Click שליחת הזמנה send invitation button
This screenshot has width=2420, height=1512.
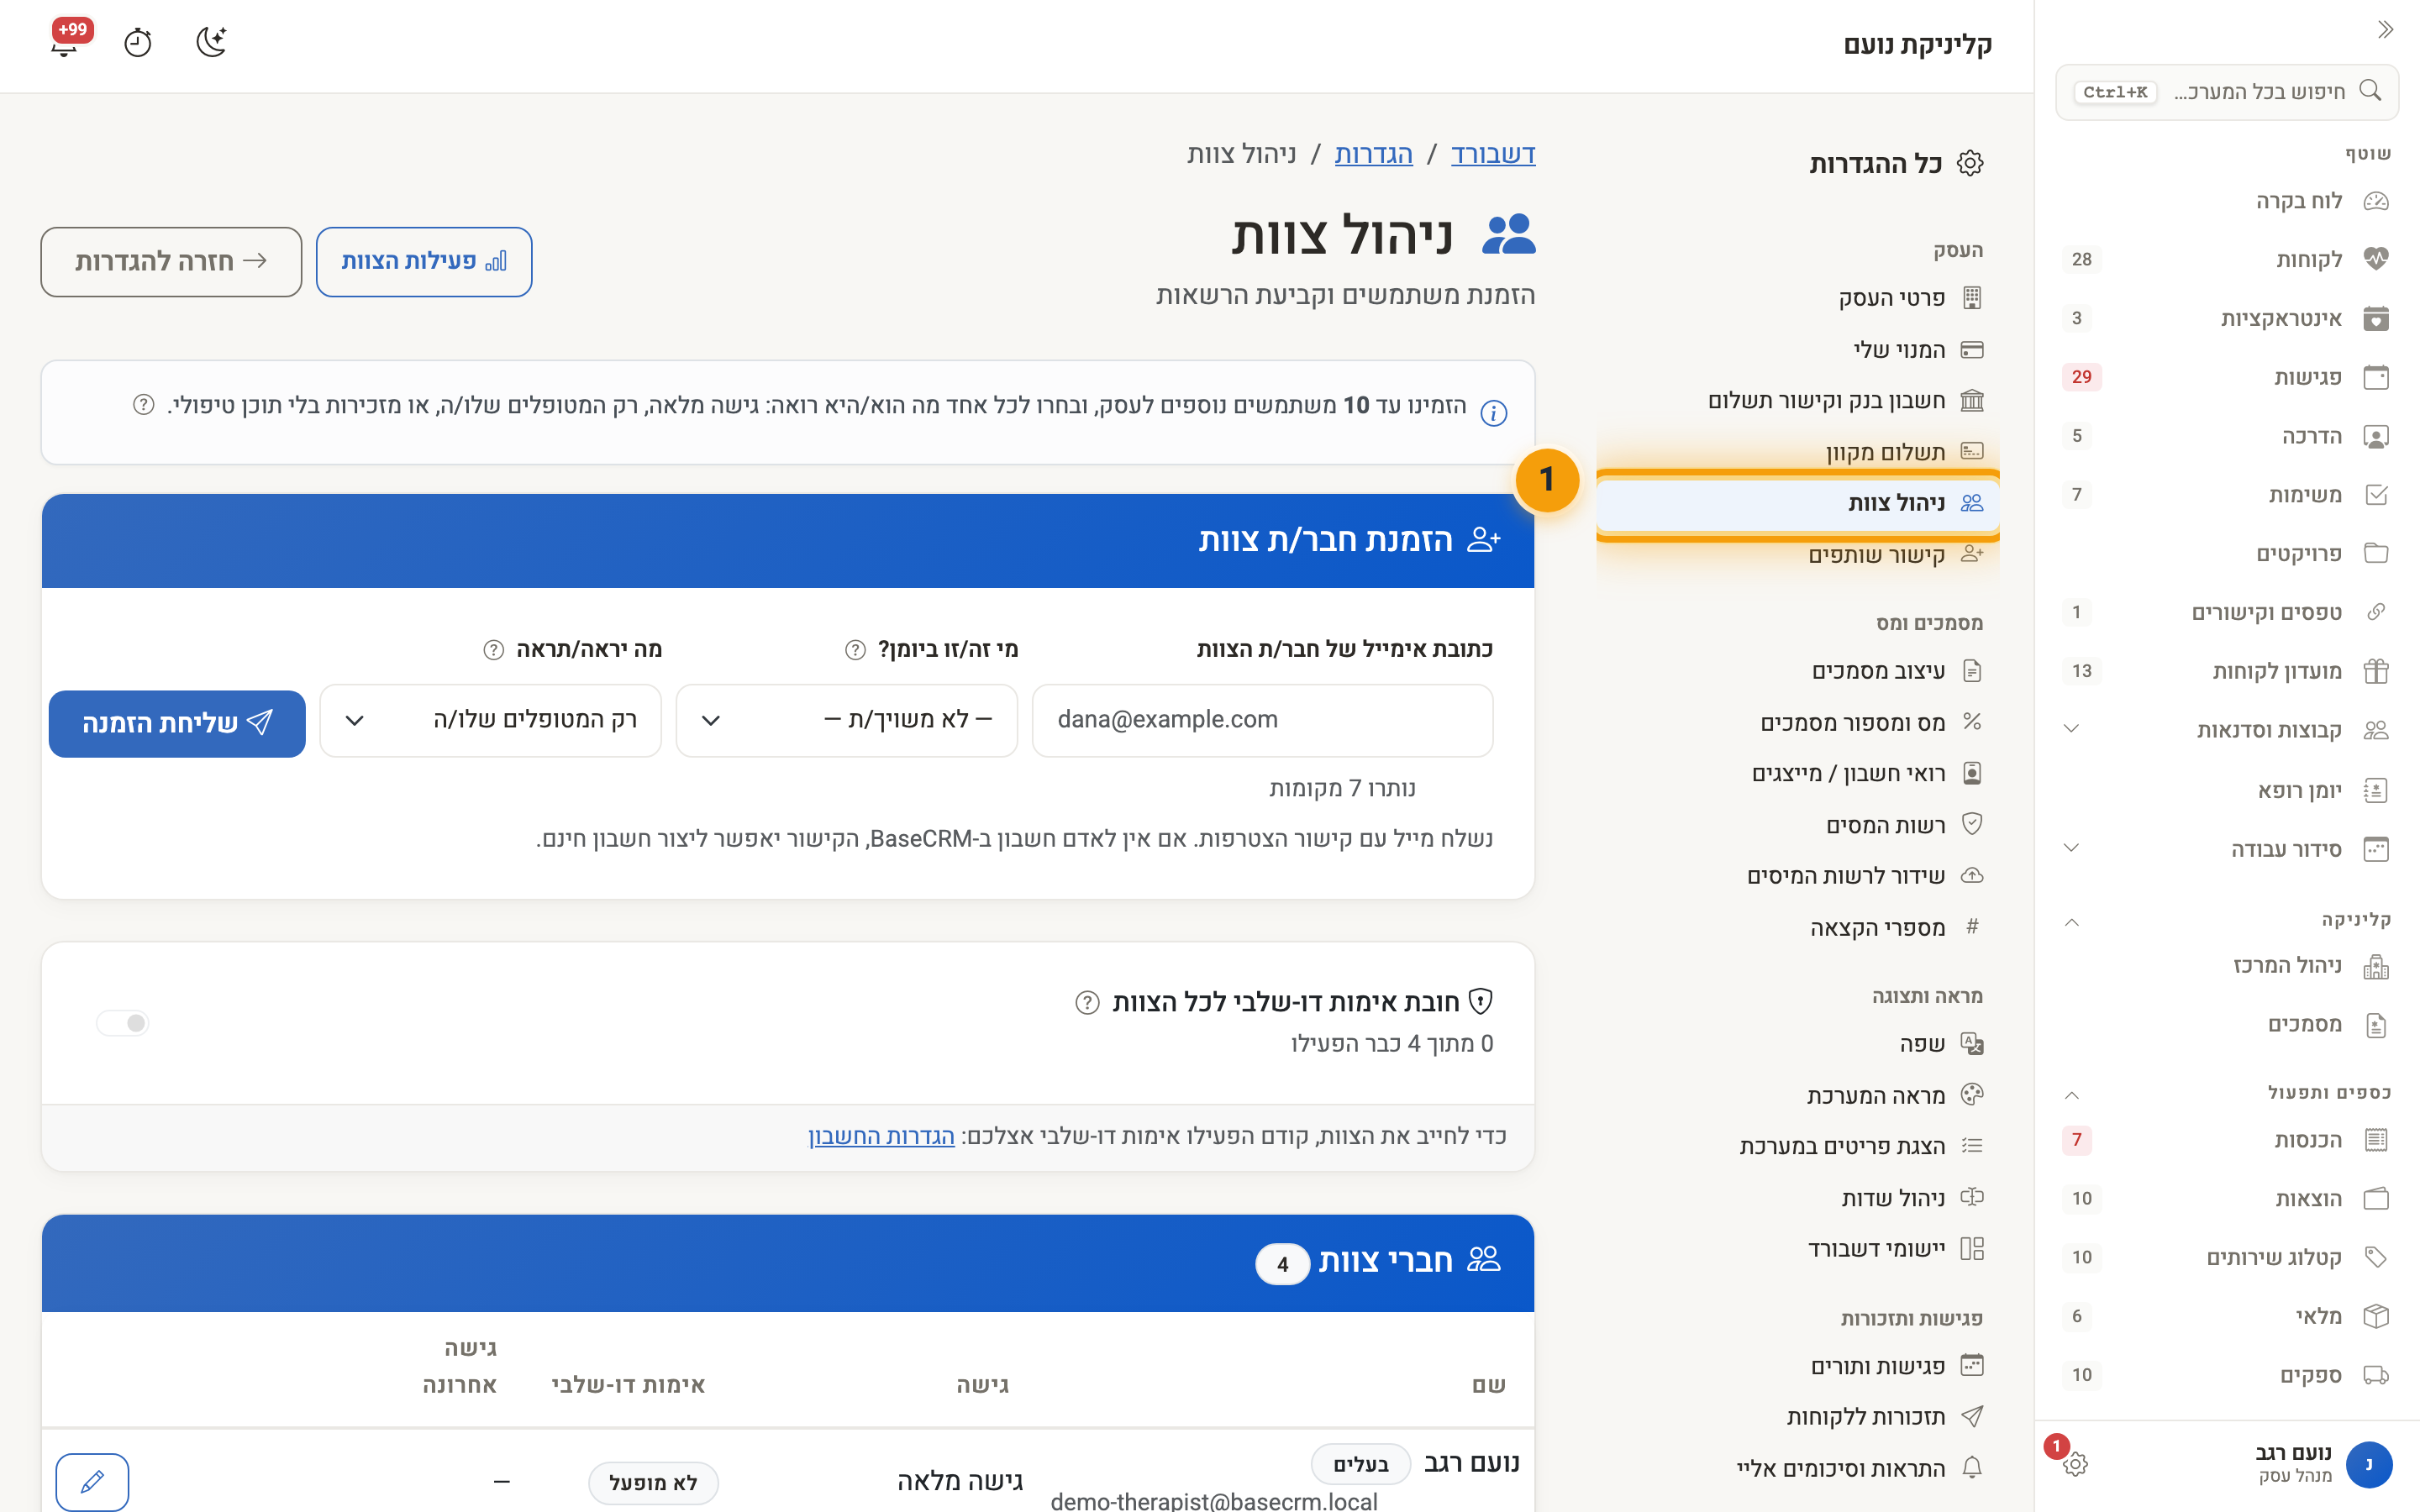[177, 723]
